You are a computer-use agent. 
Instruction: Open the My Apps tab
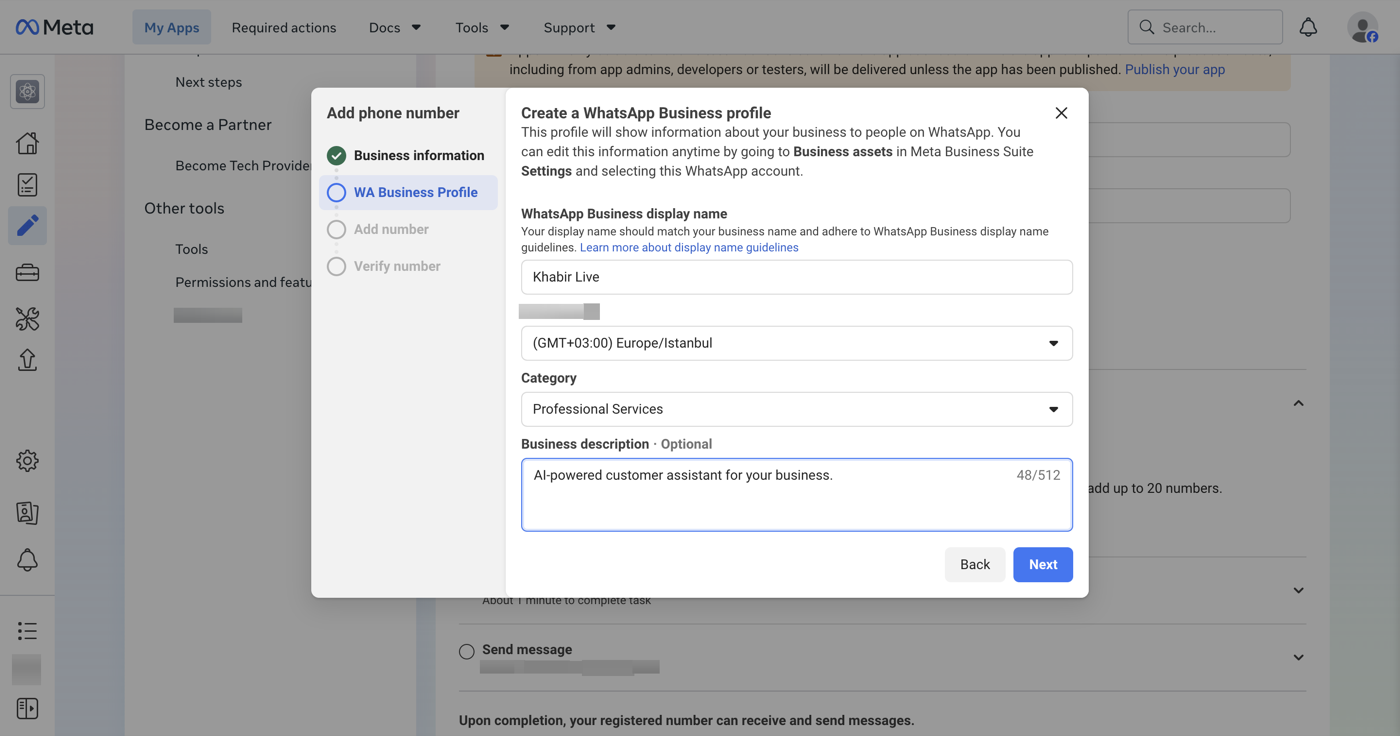(172, 27)
